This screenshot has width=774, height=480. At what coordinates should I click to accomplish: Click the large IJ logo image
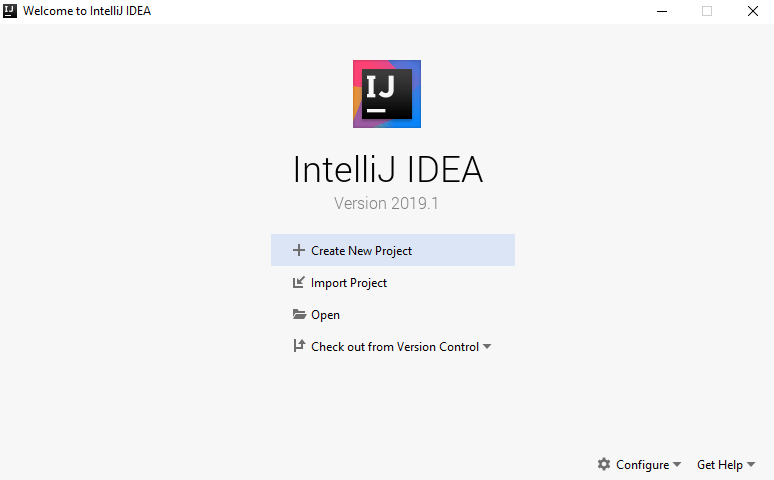(x=387, y=94)
